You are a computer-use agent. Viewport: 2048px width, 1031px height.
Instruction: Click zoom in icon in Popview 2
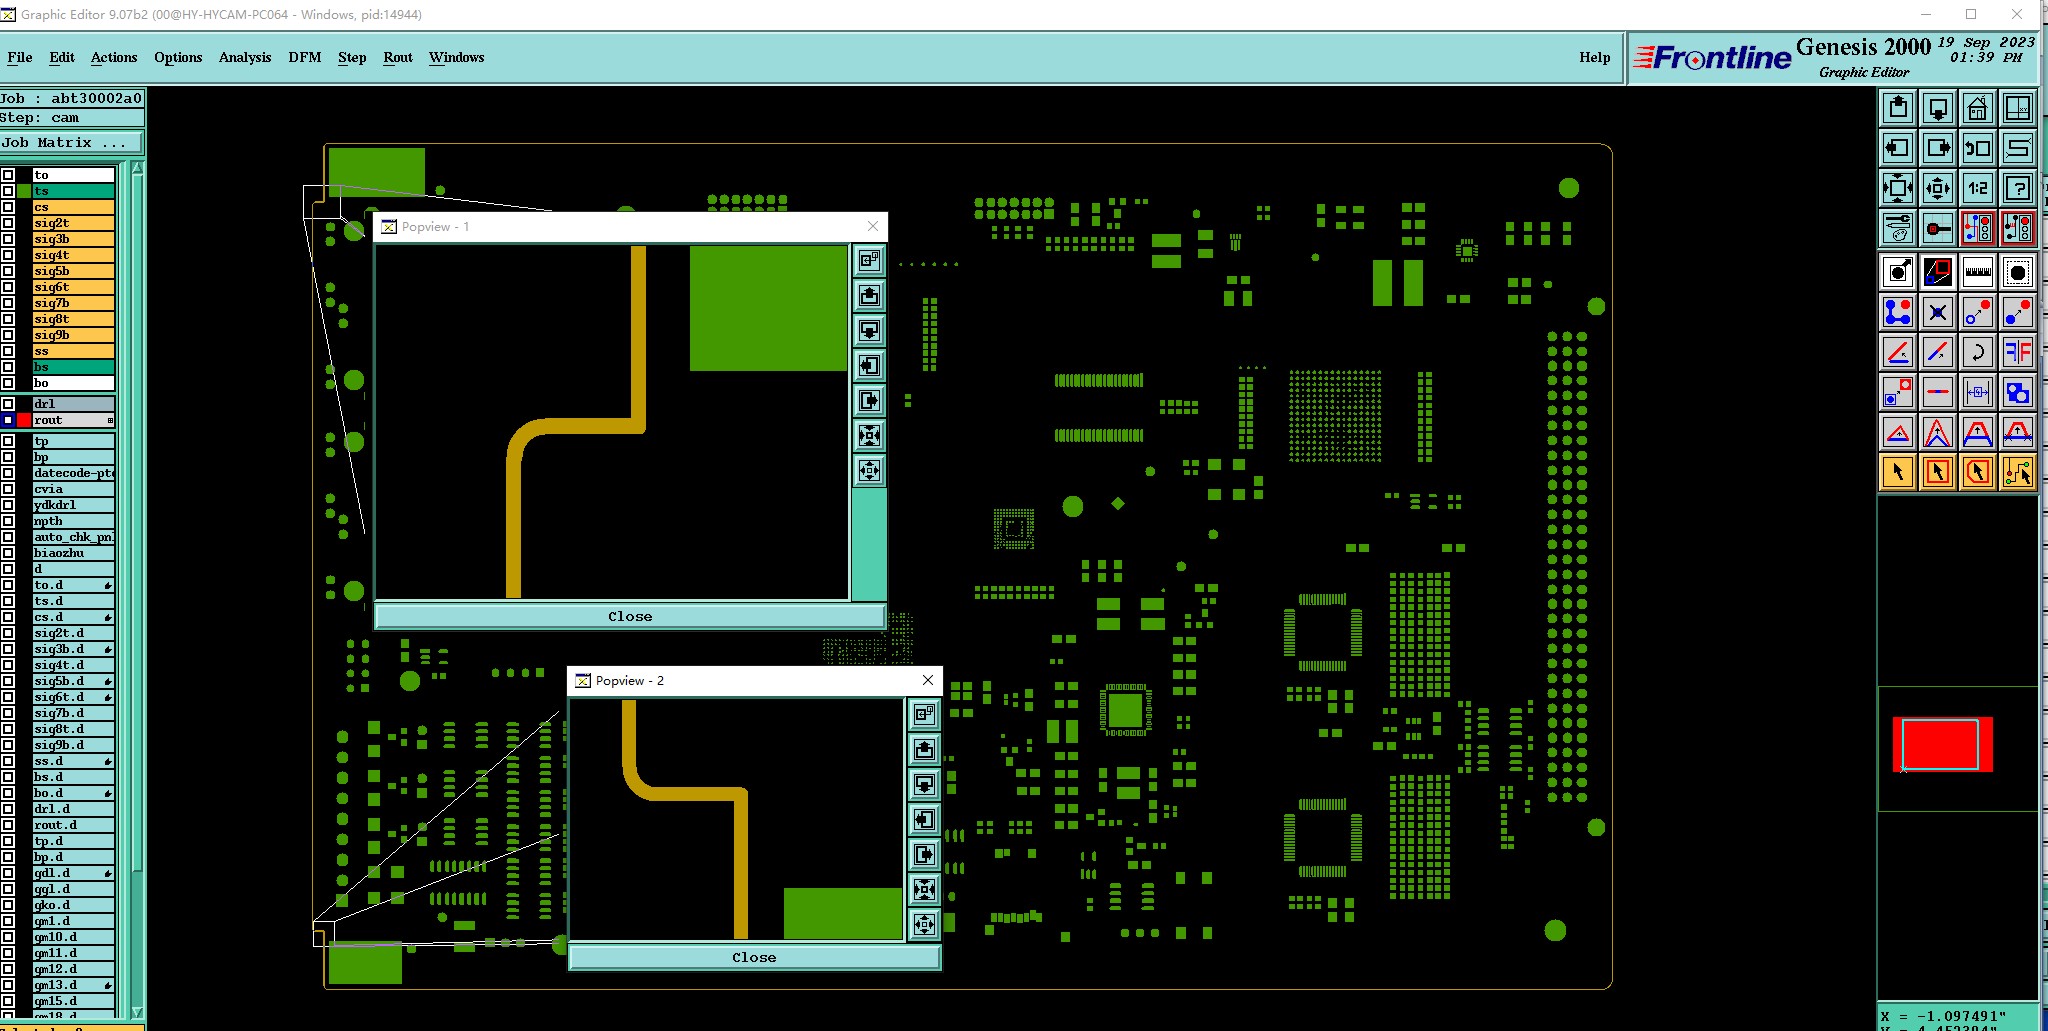(x=924, y=889)
